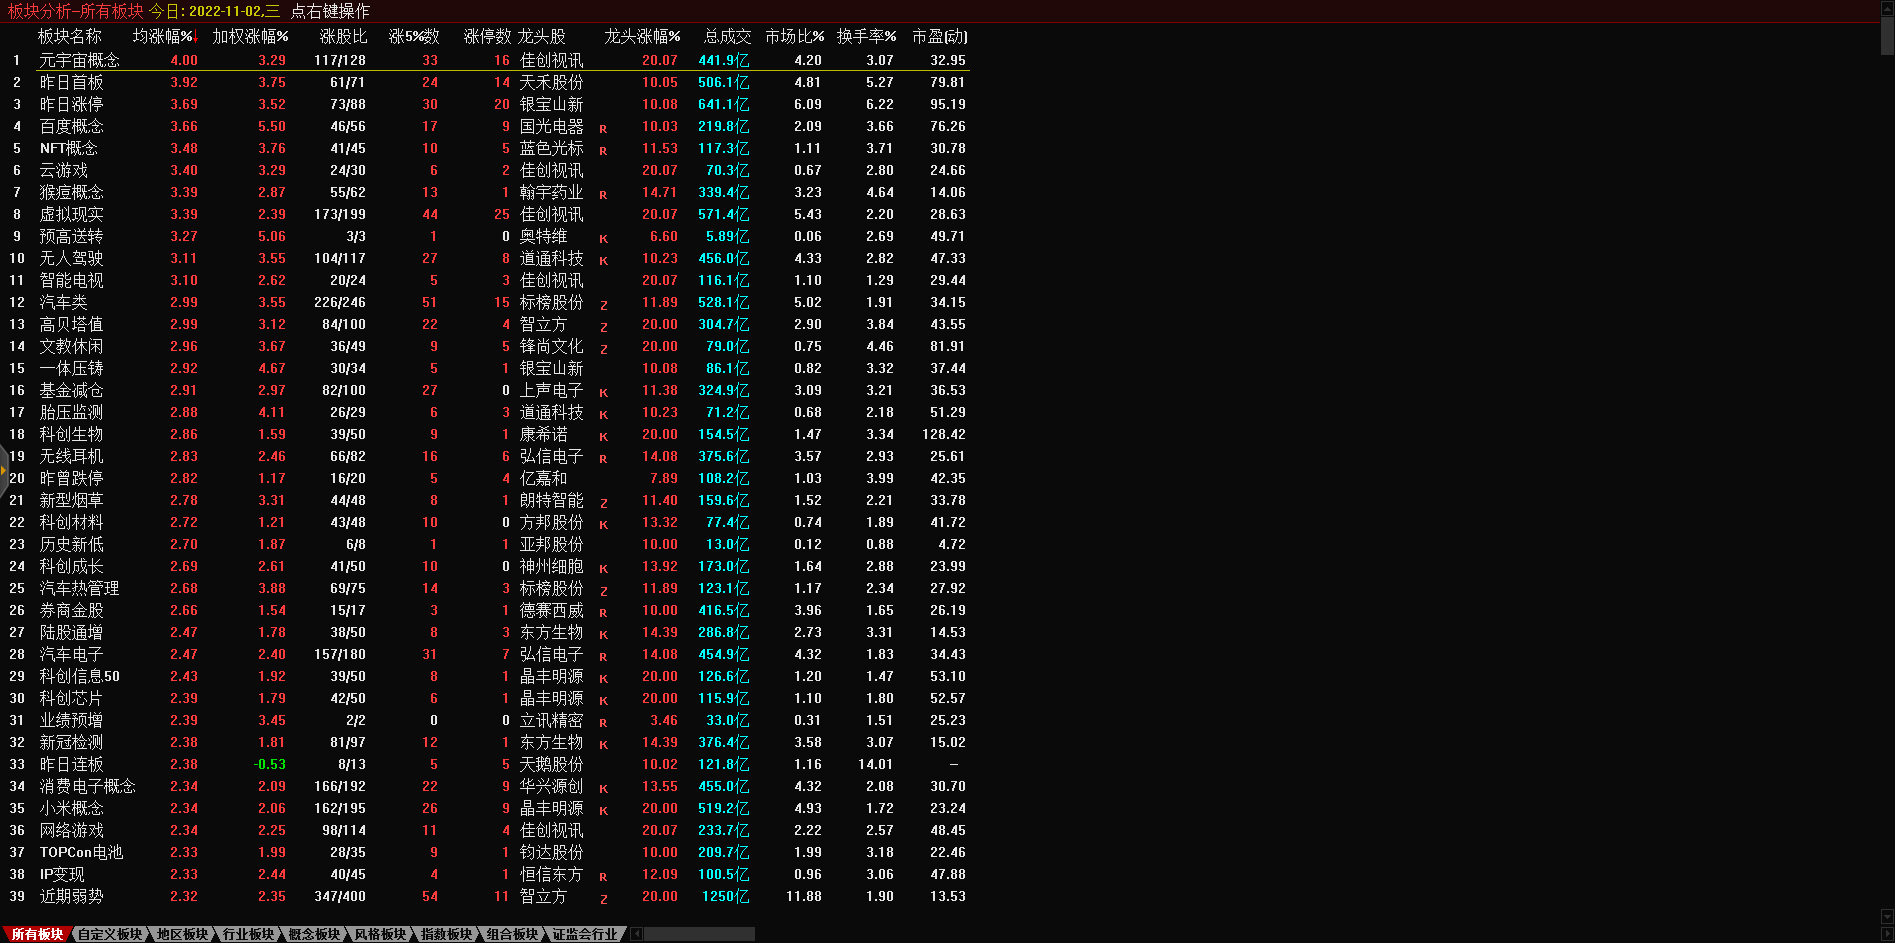Open the 自定义板块 tab
1895x943 pixels.
[110, 934]
